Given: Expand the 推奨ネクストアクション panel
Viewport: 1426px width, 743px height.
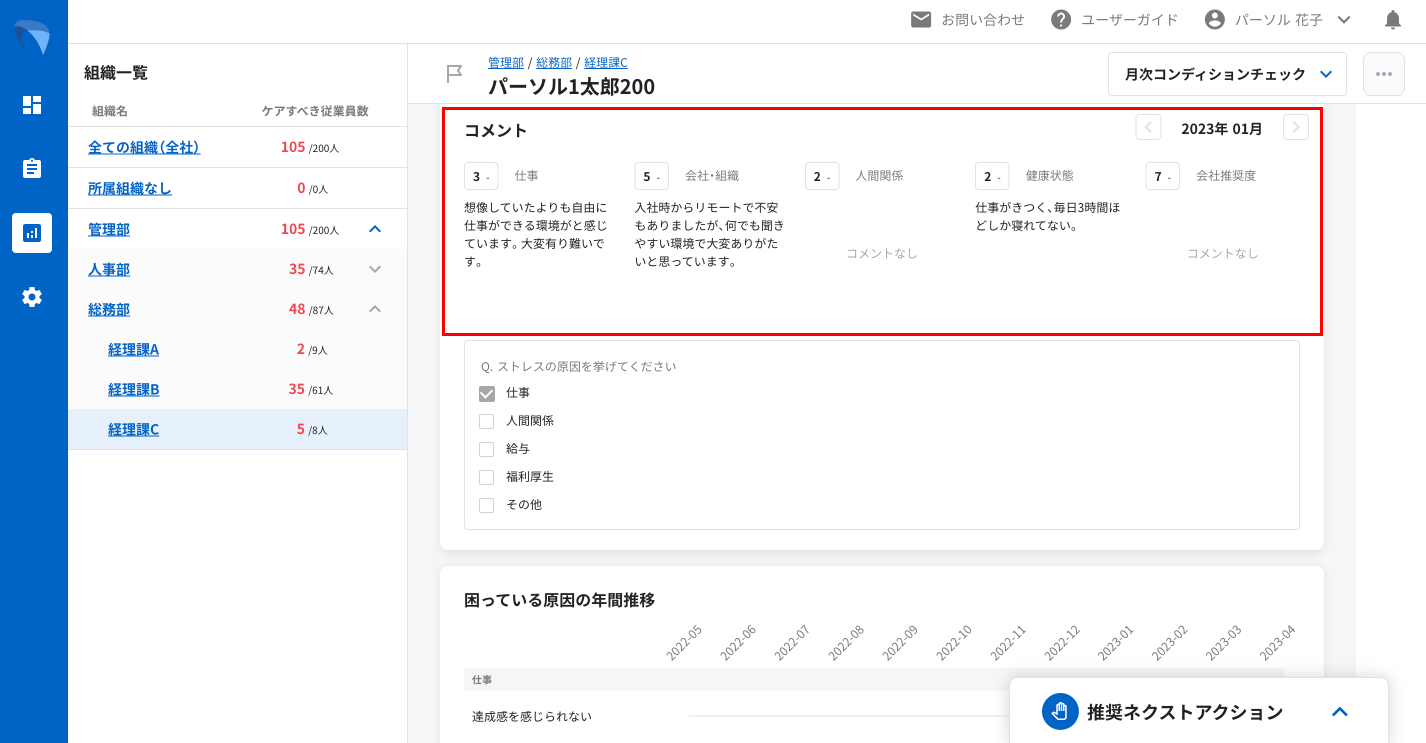Looking at the screenshot, I should click(x=1340, y=712).
